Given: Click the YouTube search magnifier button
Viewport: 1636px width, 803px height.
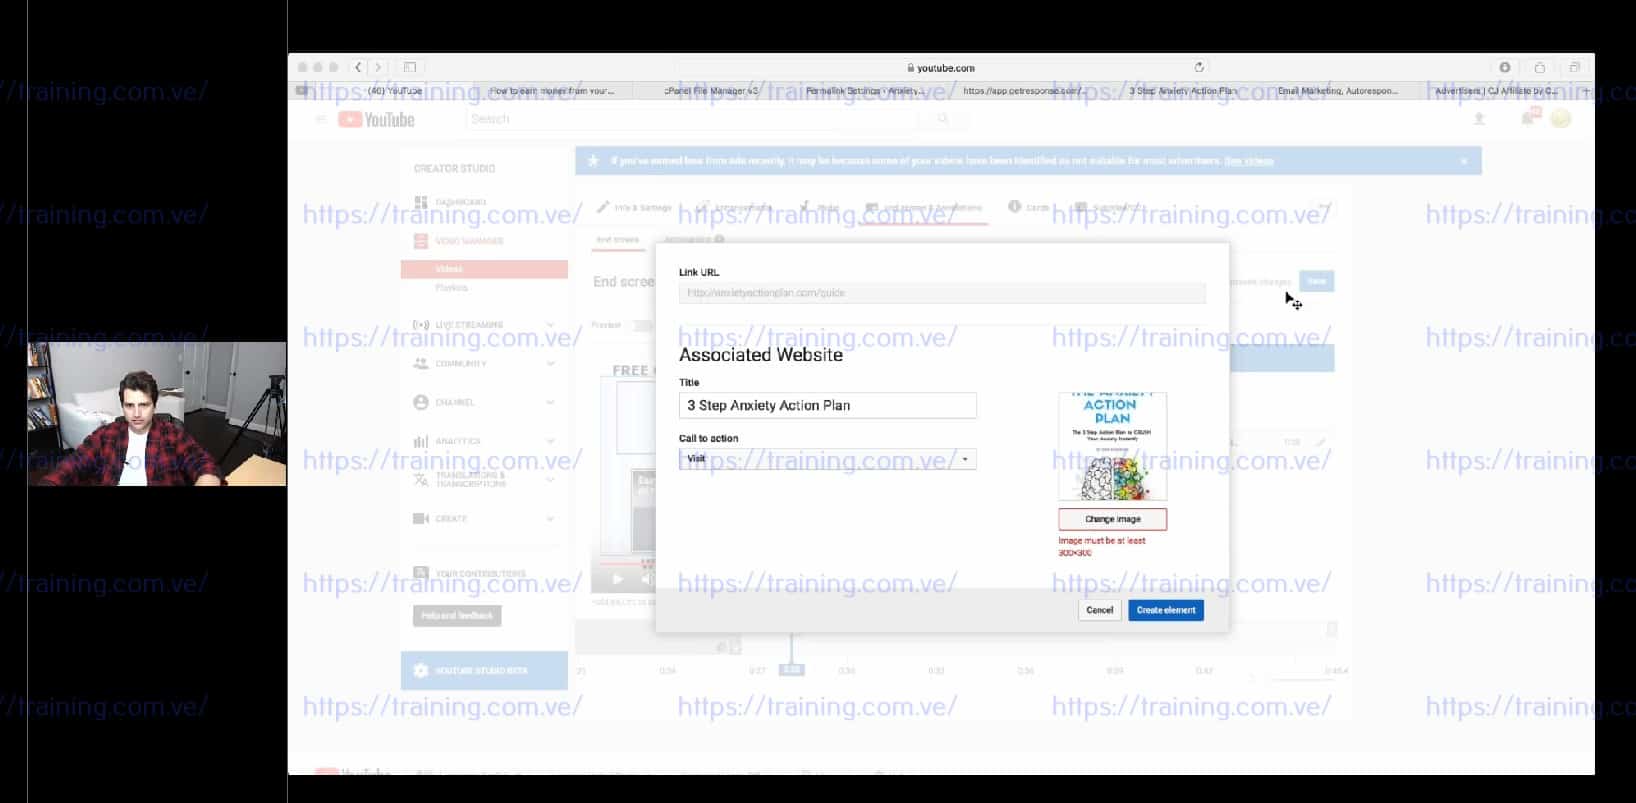Looking at the screenshot, I should coord(942,119).
